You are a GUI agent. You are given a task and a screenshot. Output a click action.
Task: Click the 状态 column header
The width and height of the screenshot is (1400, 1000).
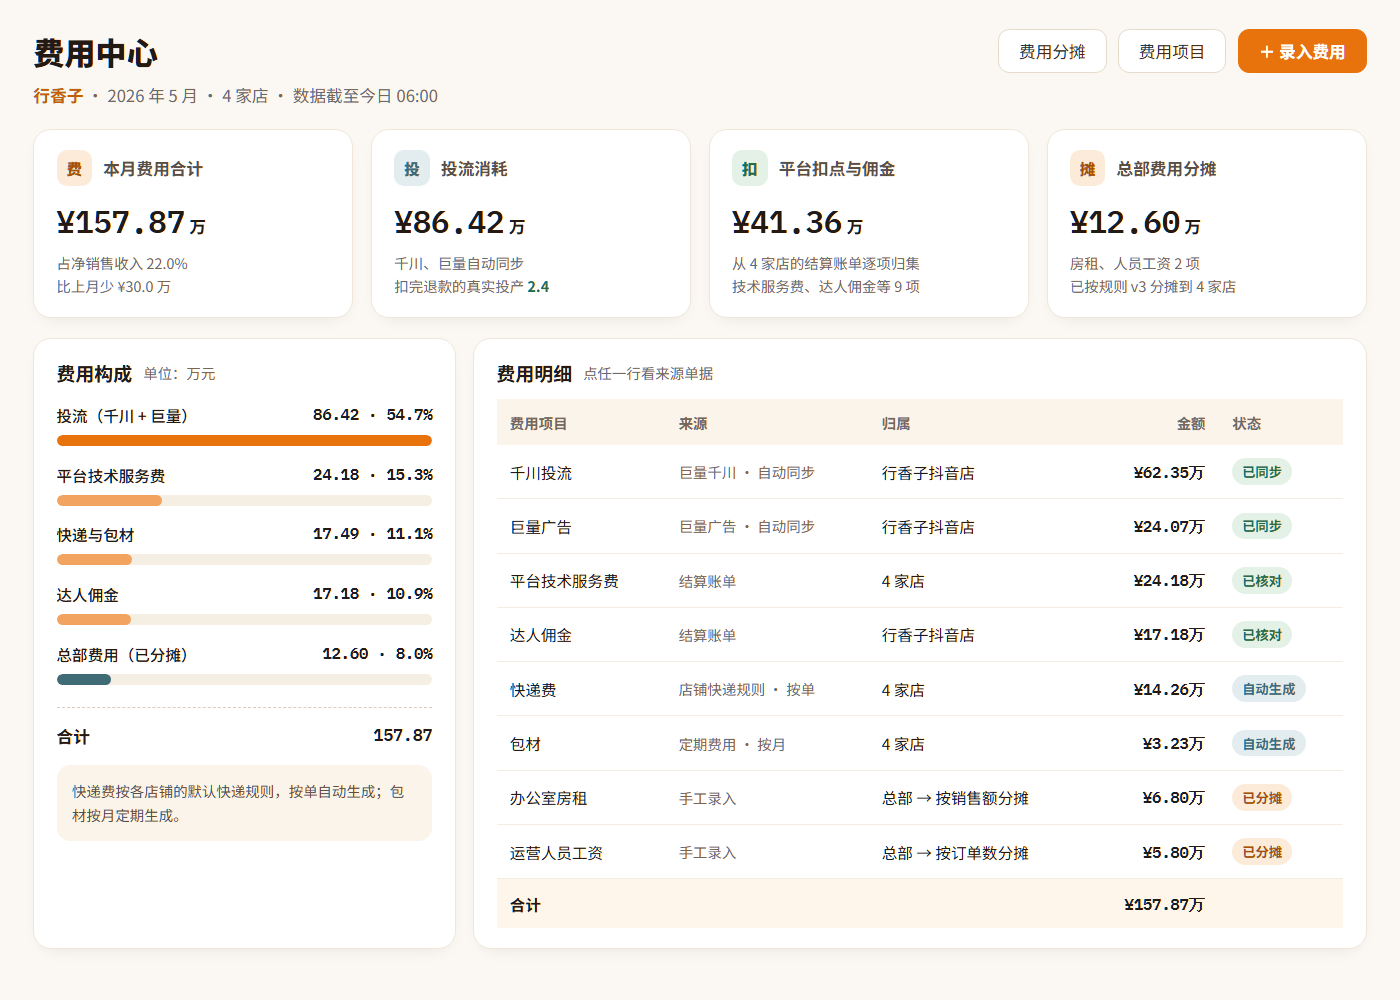[x=1247, y=423]
